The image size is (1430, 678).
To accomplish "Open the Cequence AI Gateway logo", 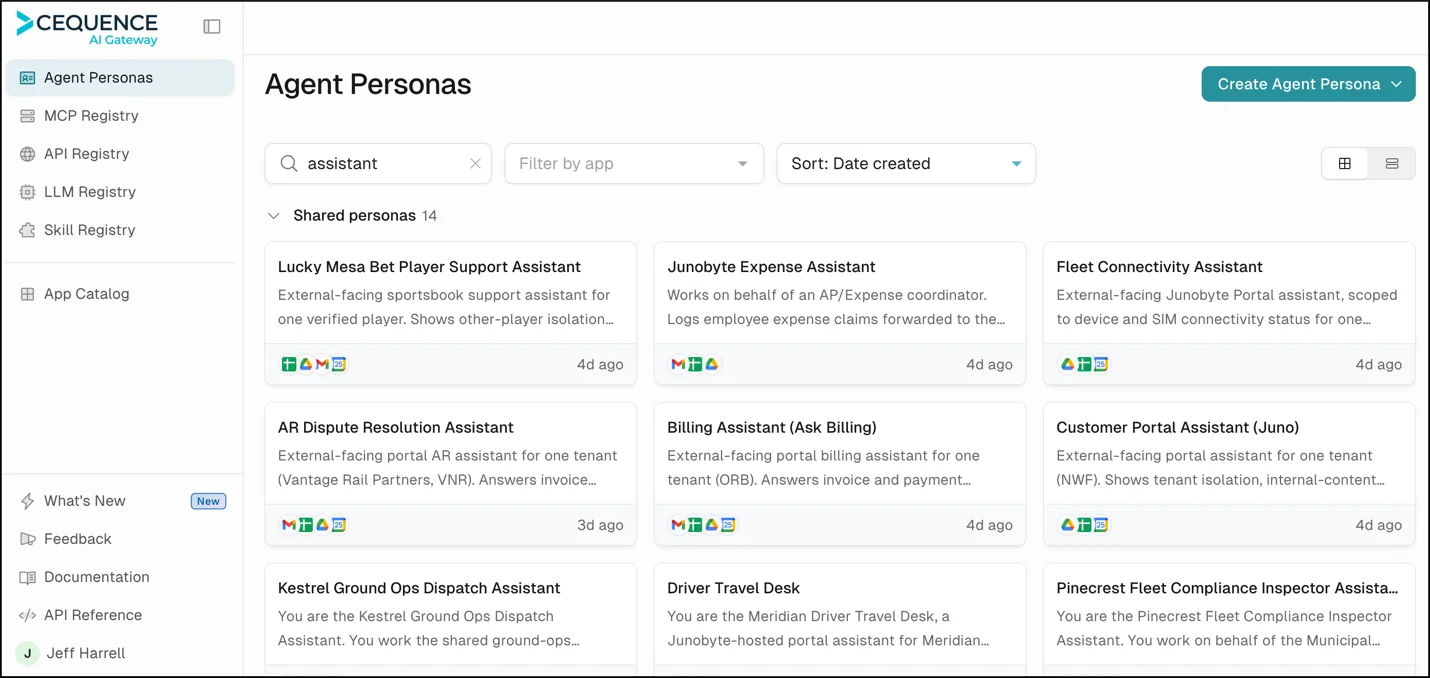I will tap(87, 28).
